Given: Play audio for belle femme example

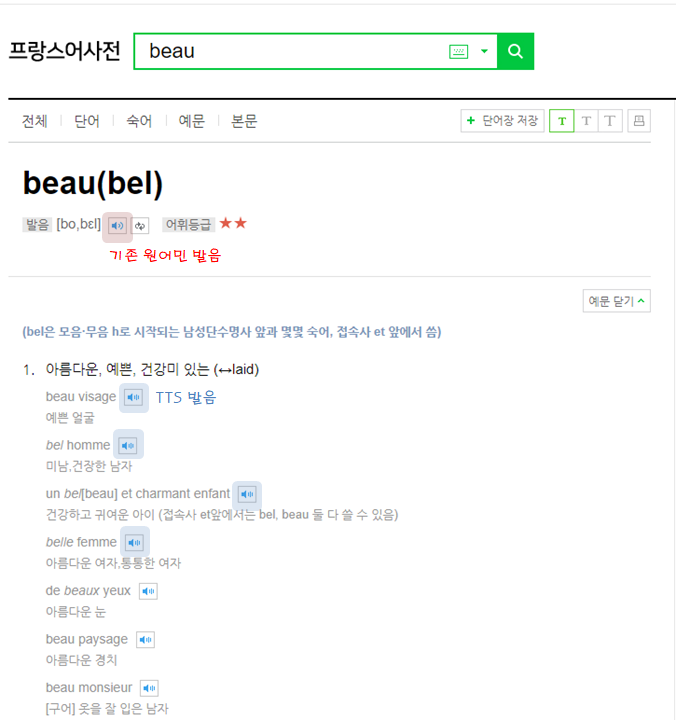Looking at the screenshot, I should (x=135, y=542).
